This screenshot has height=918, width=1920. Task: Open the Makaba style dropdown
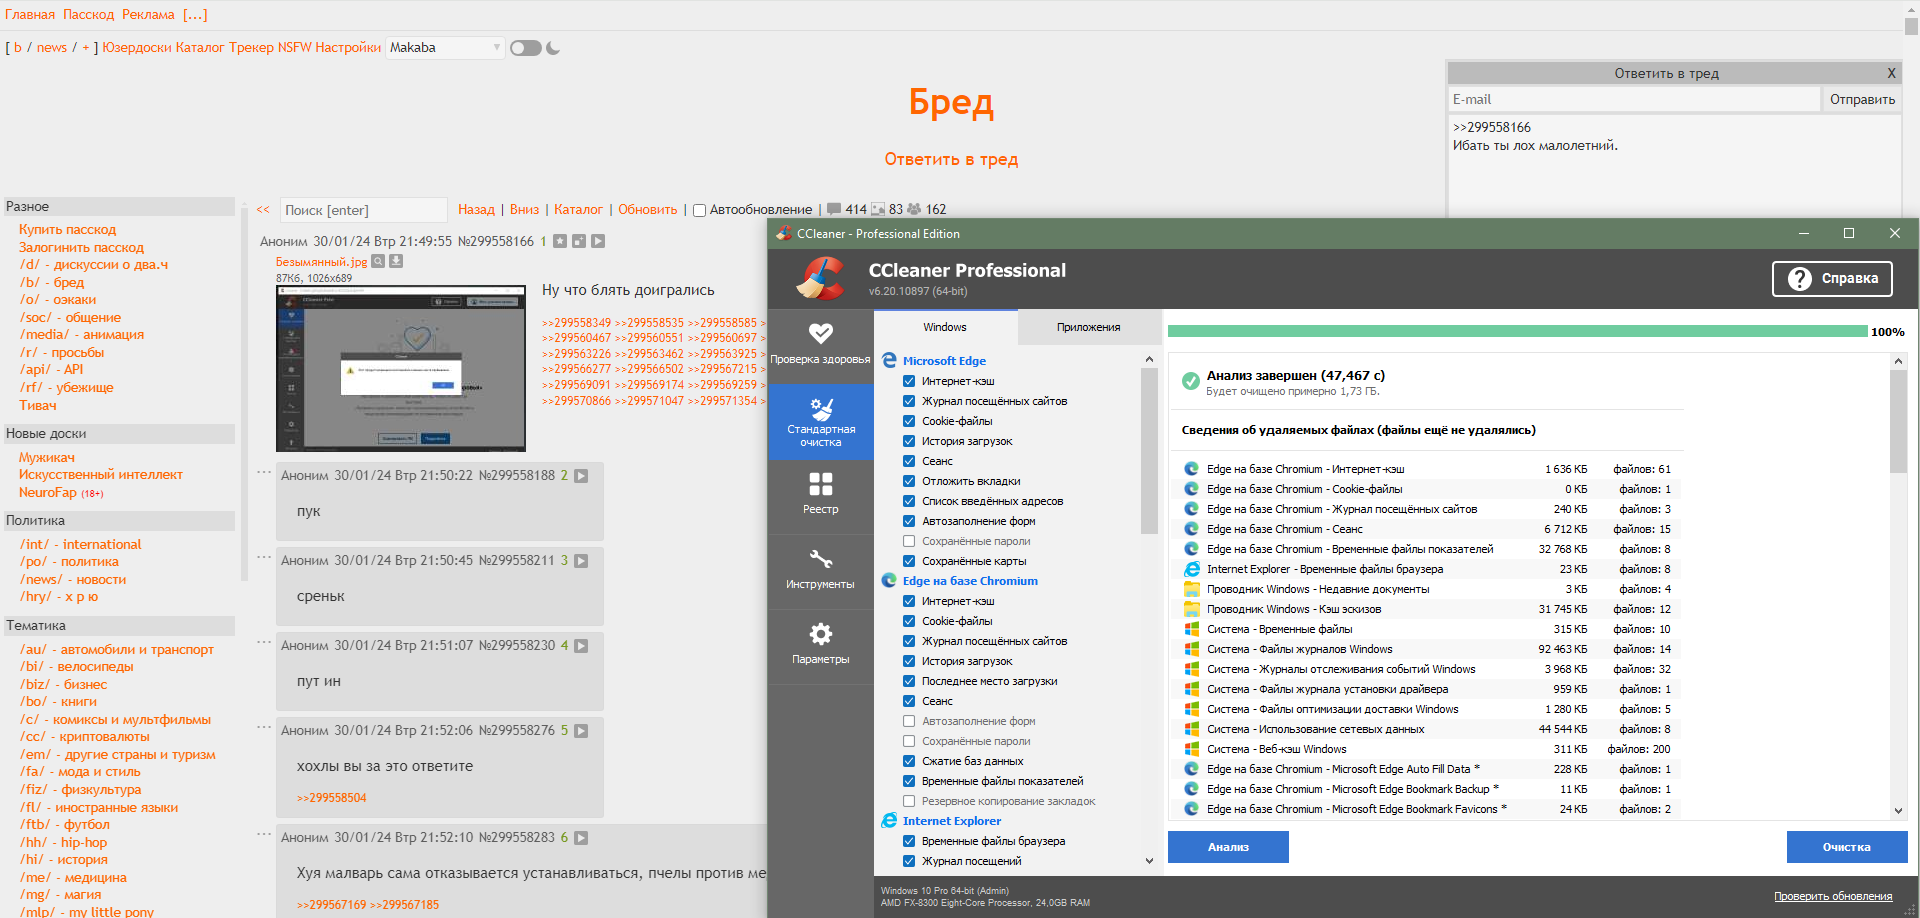tap(445, 47)
